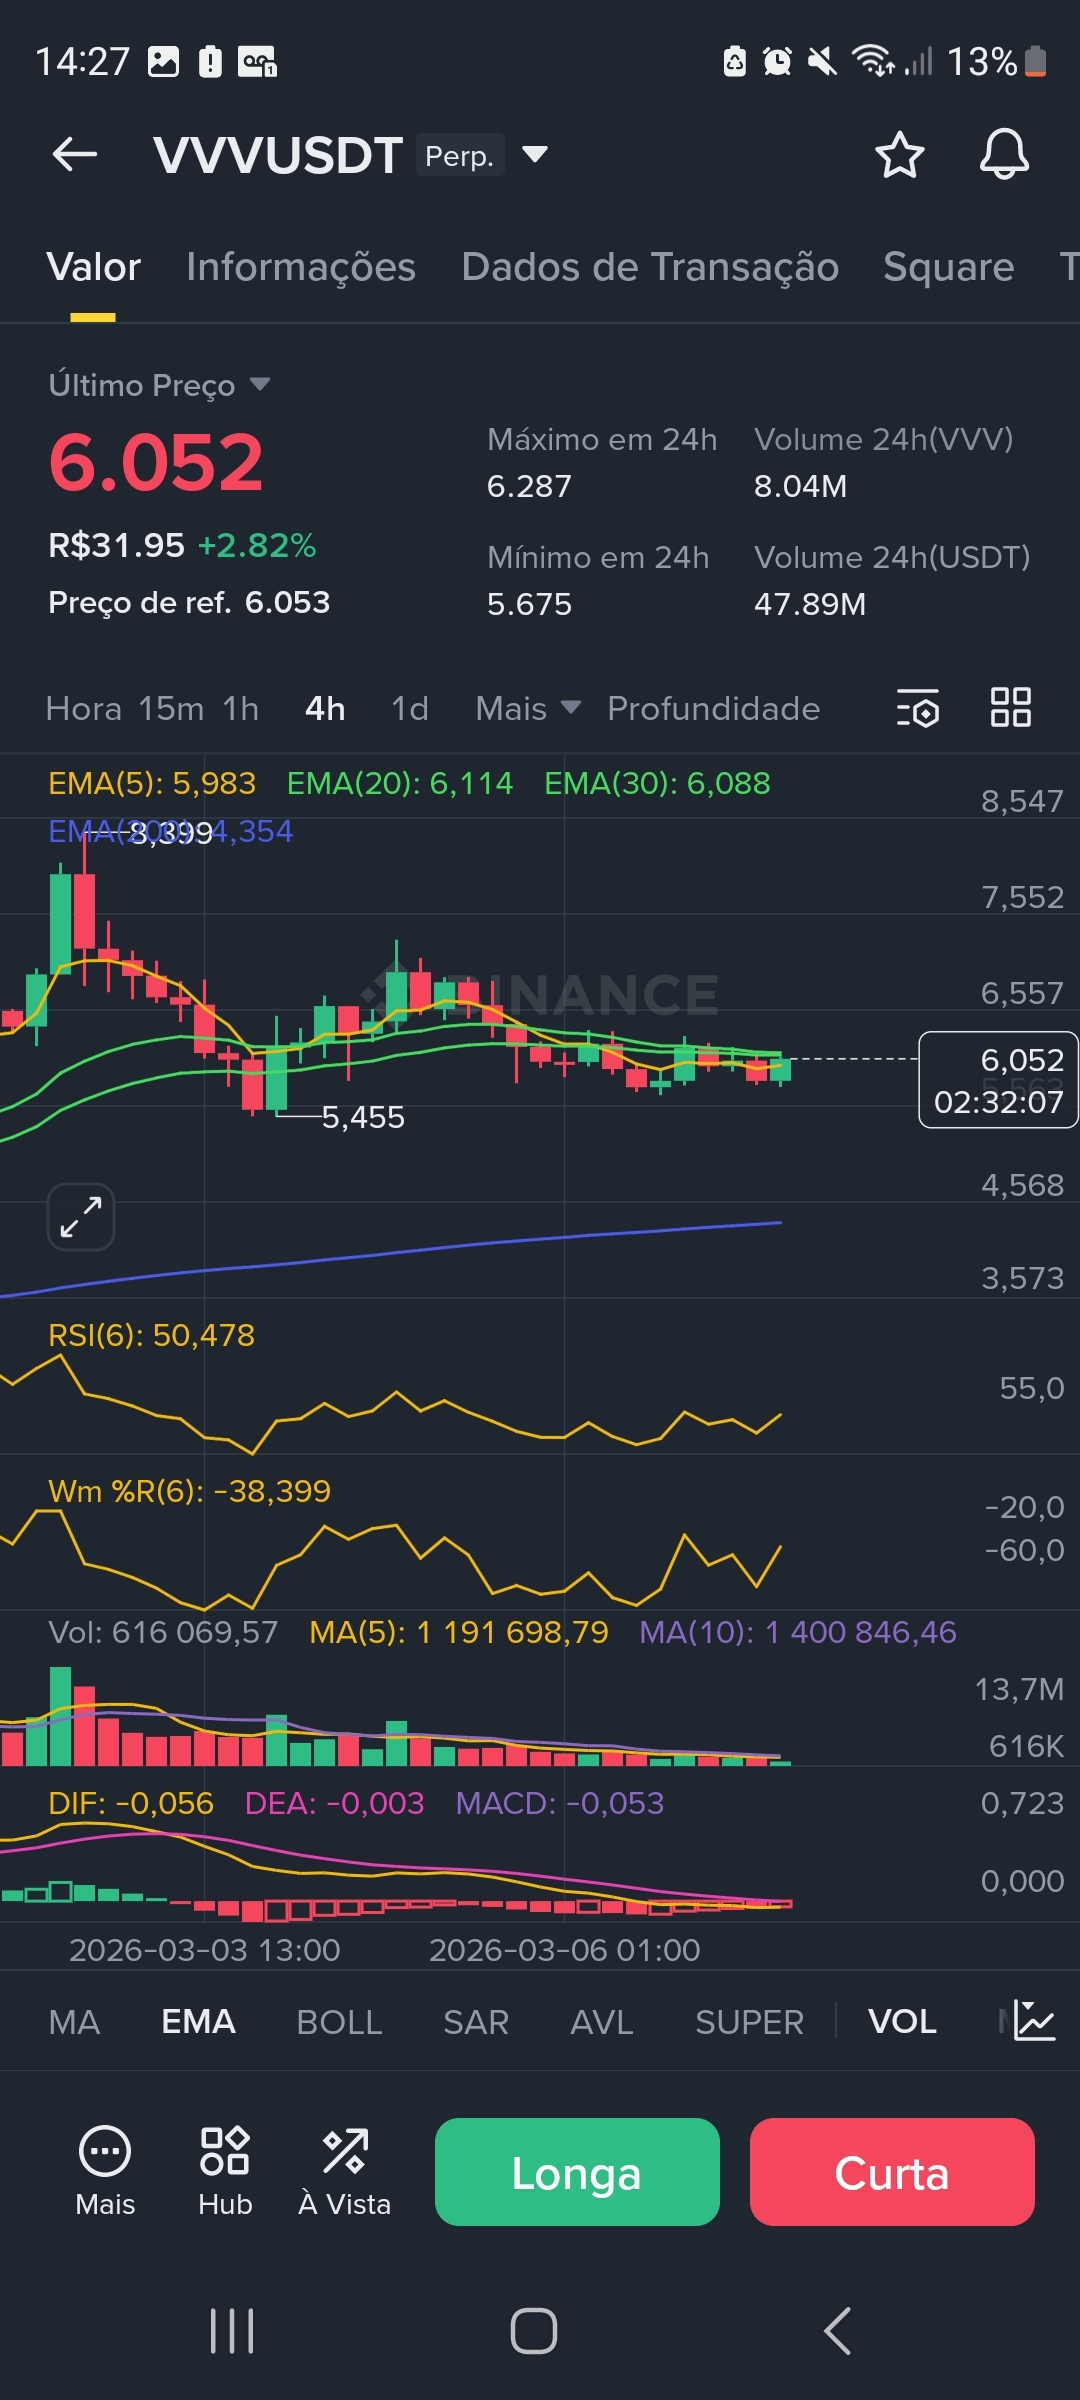Enable the AVL indicator
This screenshot has width=1080, height=2400.
602,2022
